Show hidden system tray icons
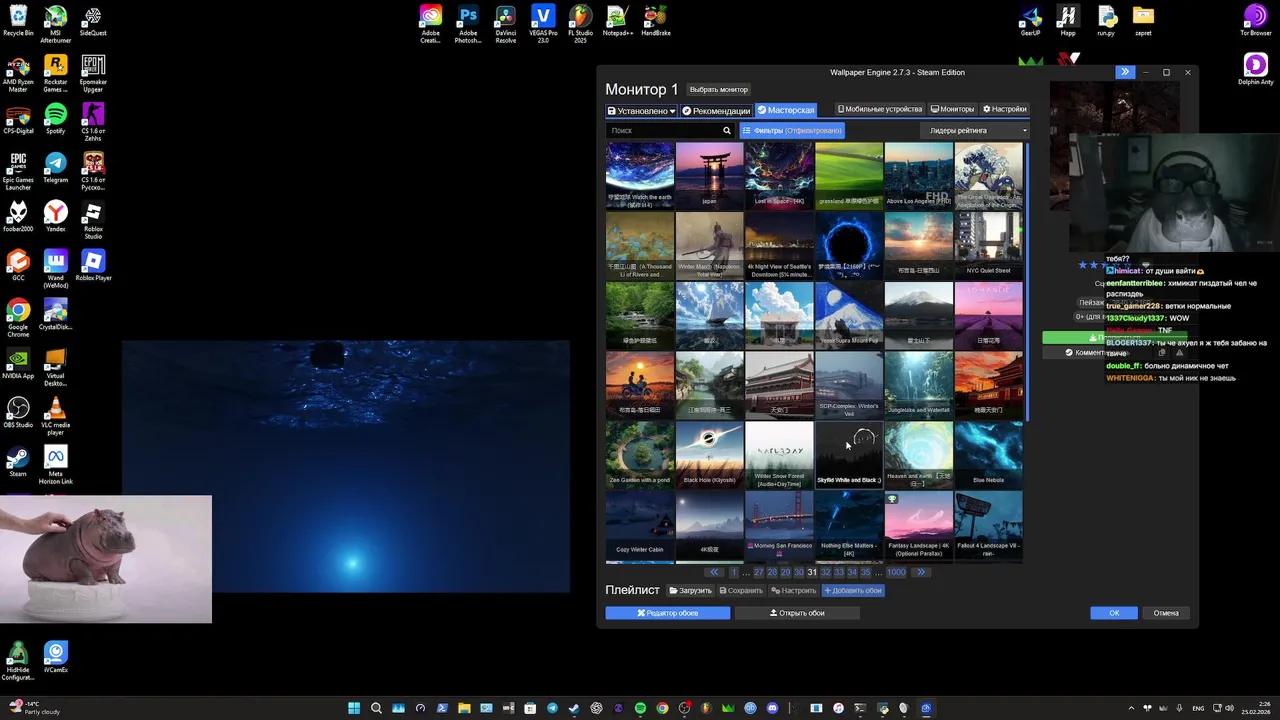This screenshot has width=1280, height=720. (1132, 708)
